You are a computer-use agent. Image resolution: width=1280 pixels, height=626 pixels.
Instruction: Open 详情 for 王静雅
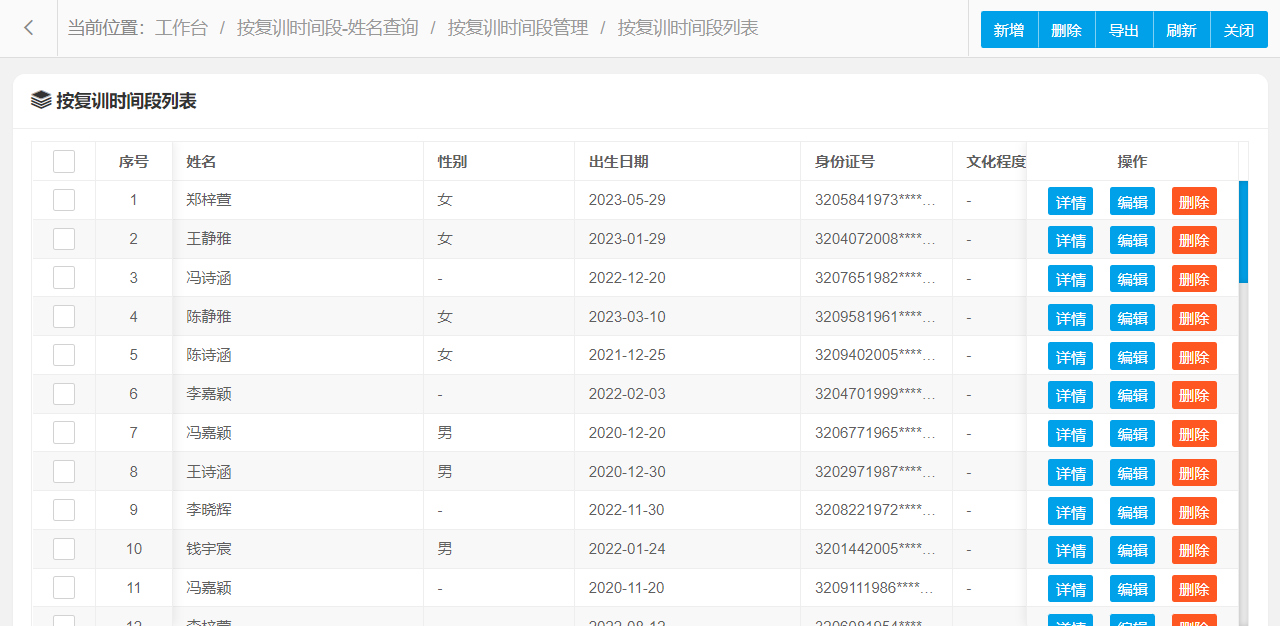pyautogui.click(x=1070, y=240)
